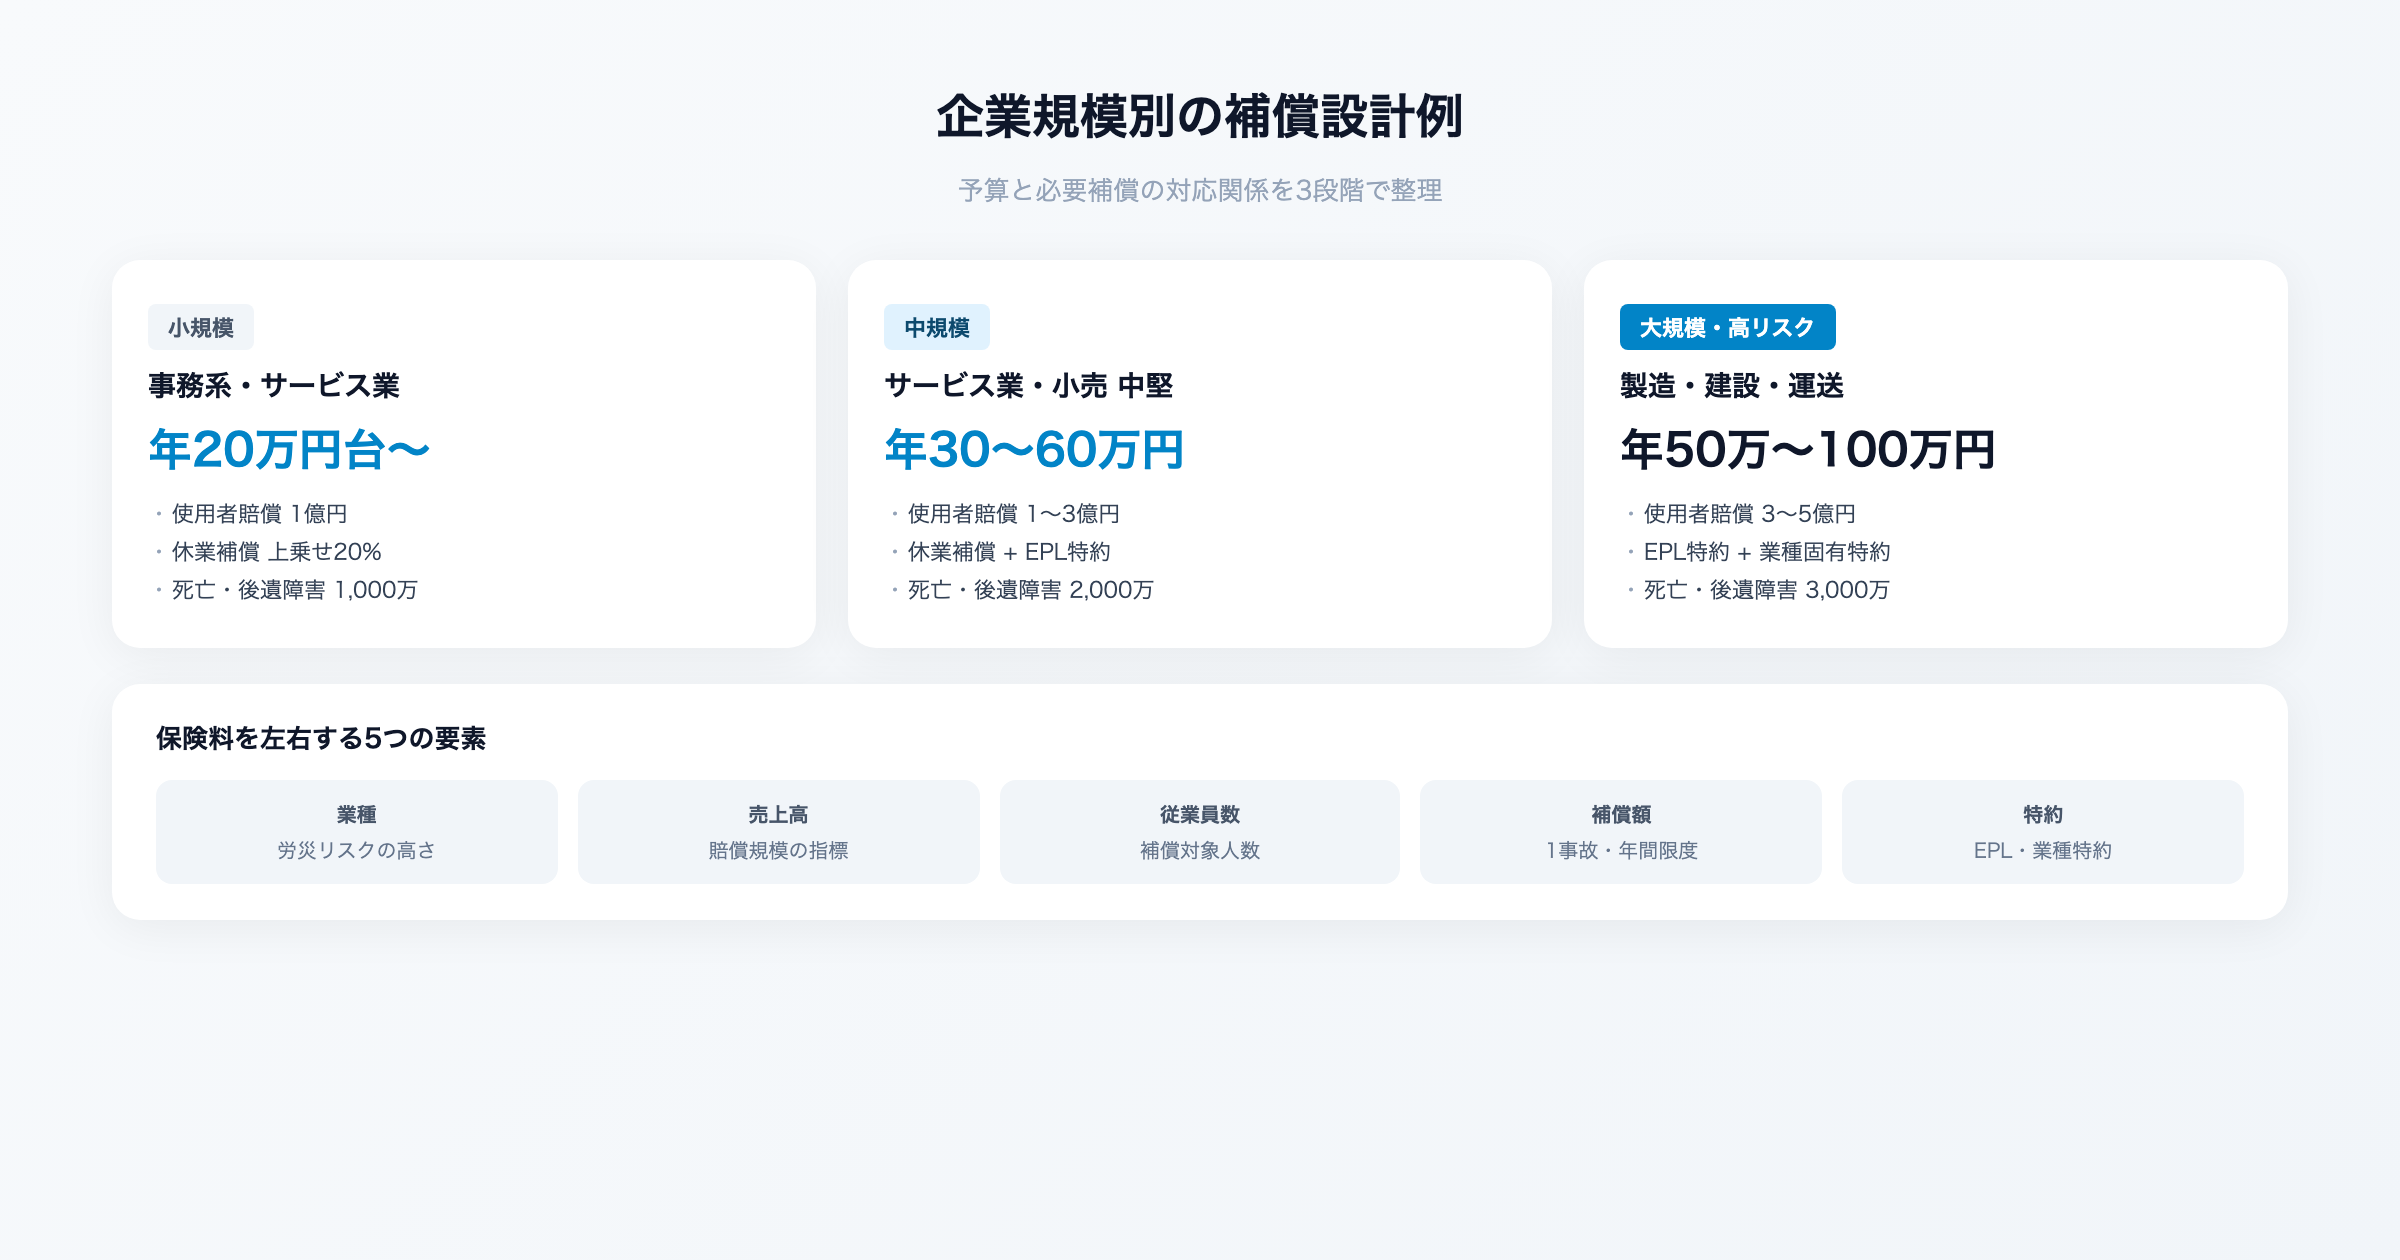Select the 売上高 factor tile
The height and width of the screenshot is (1260, 2400).
point(779,832)
